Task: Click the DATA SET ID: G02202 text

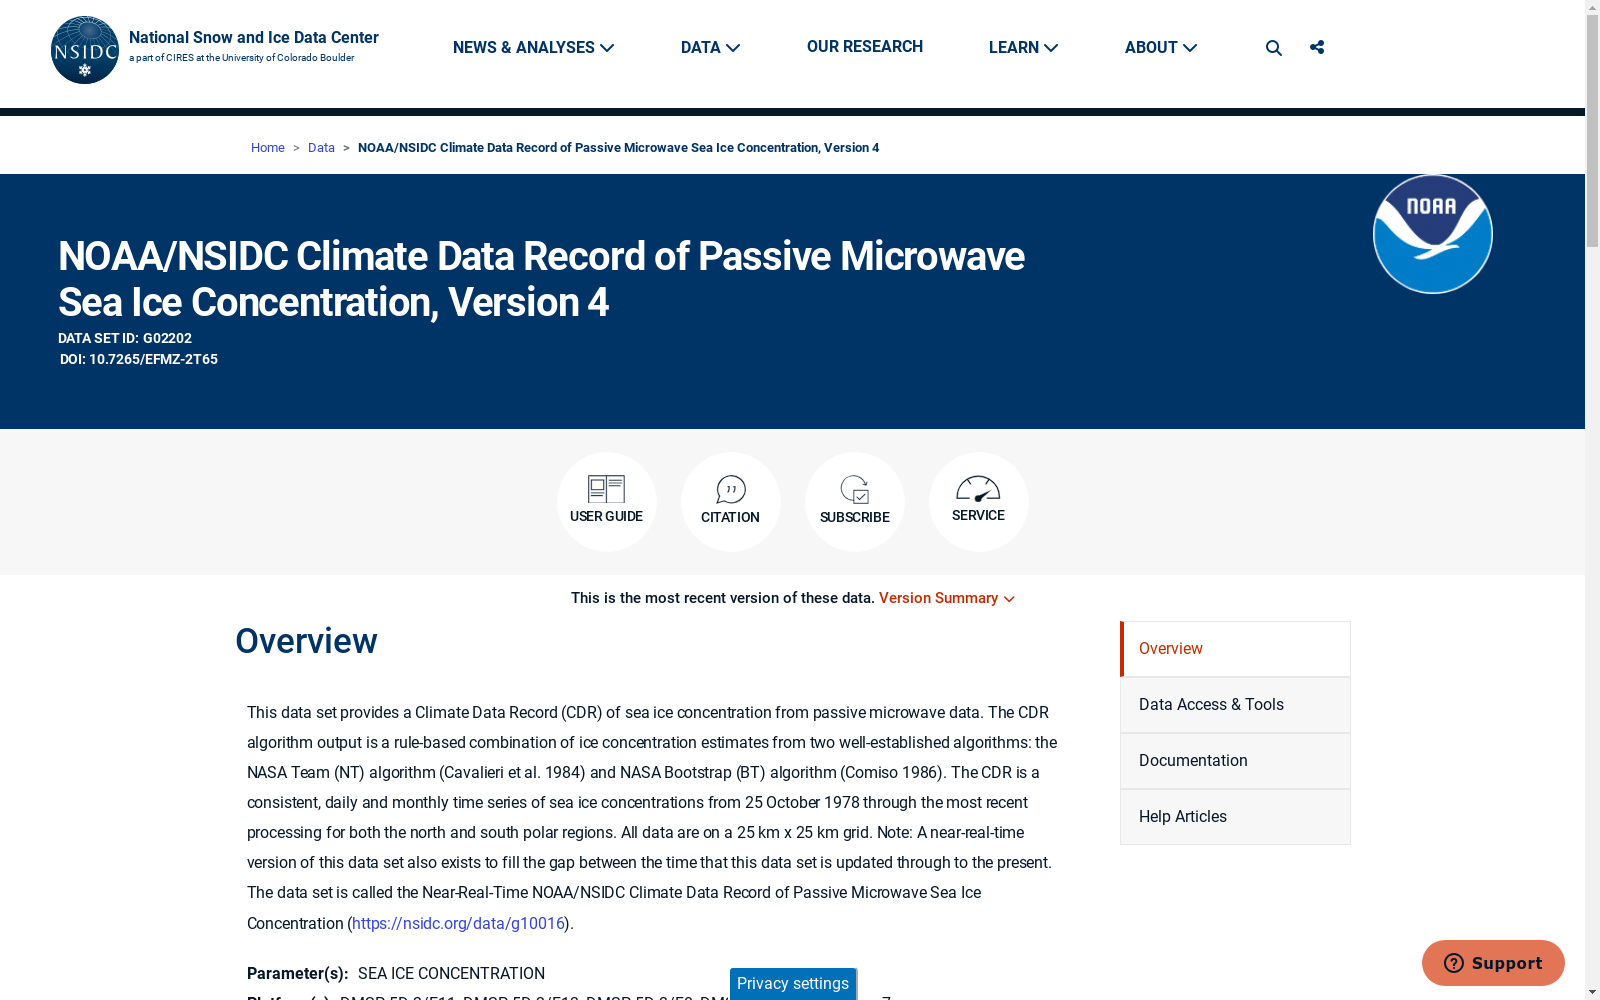Action: [x=125, y=339]
